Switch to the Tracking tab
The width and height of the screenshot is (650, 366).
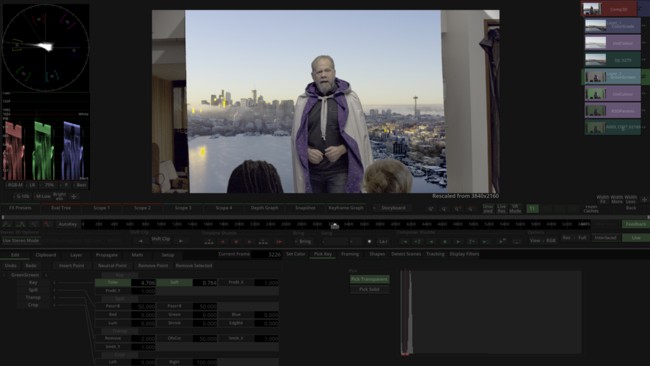[x=435, y=254]
